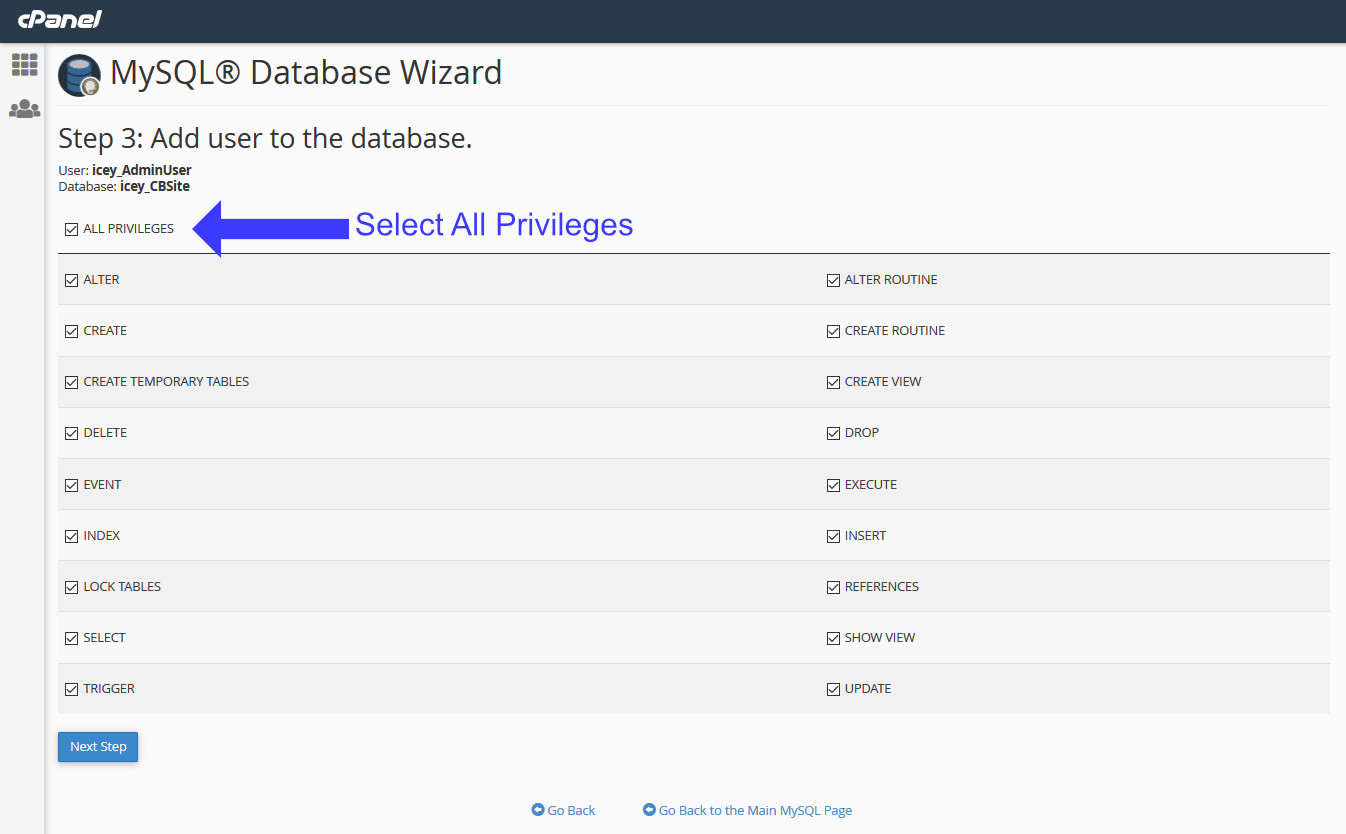1346x834 pixels.
Task: Open the apps grid sidebar icon
Action: pos(24,65)
